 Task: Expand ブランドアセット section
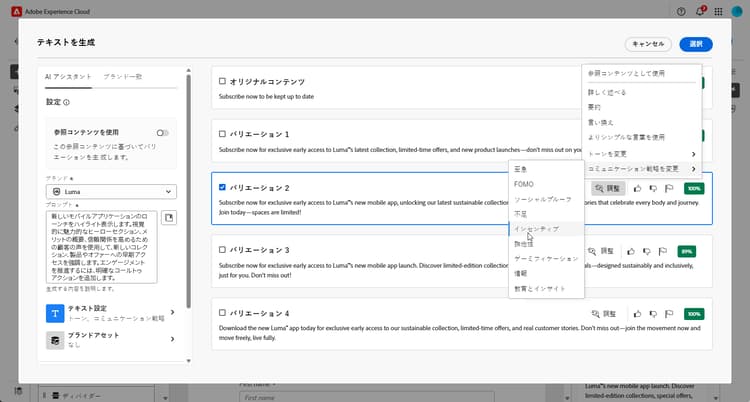point(111,340)
